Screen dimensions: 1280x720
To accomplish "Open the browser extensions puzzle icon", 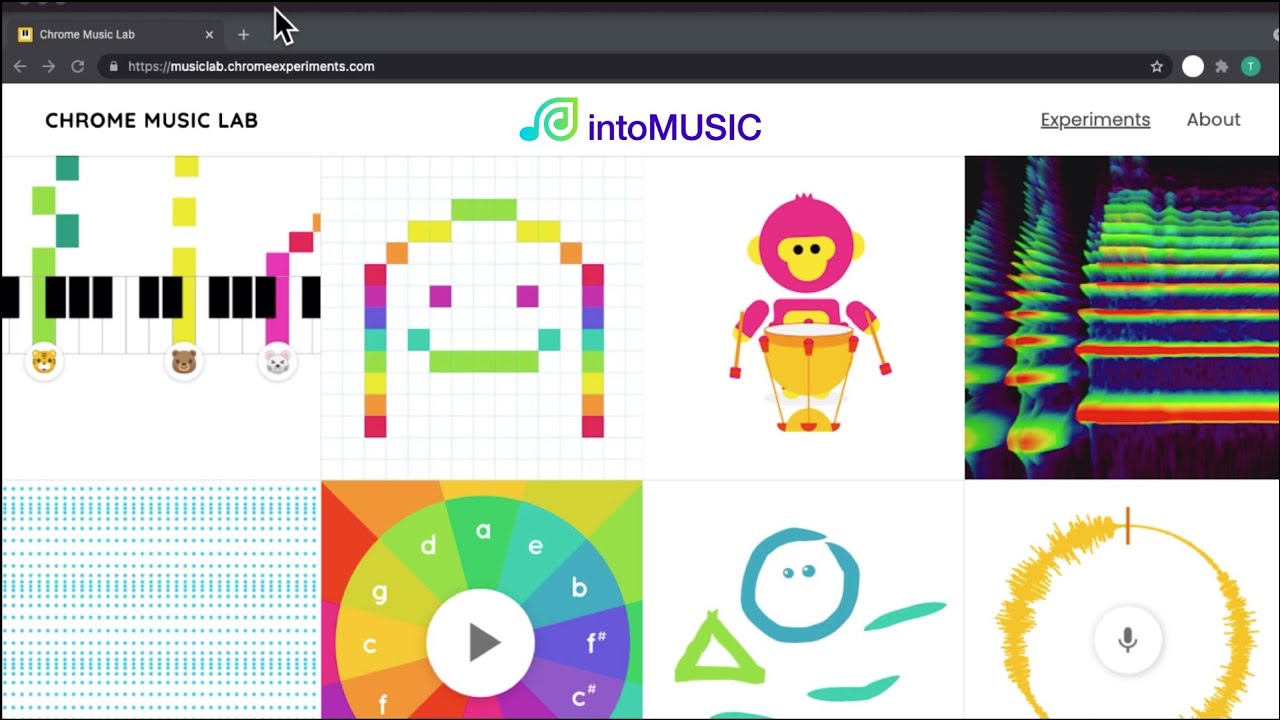I will coord(1221,67).
